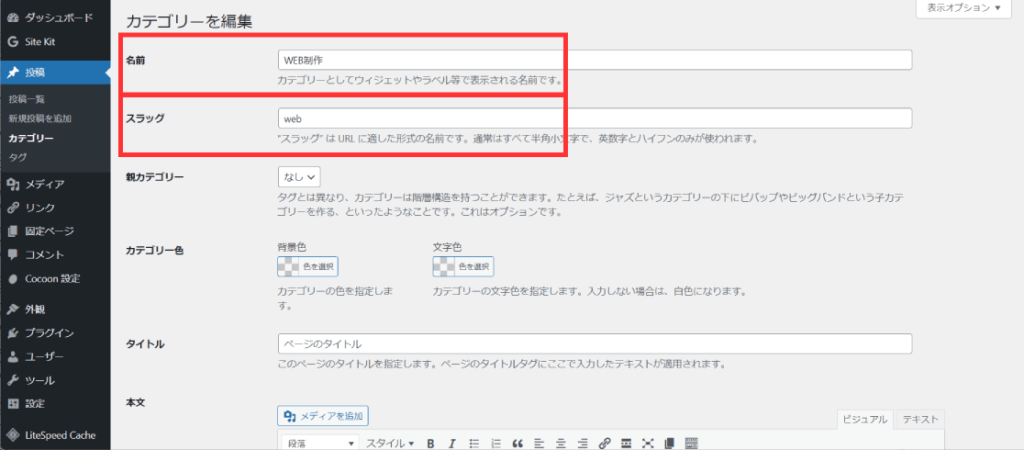Viewport: 1024px width, 450px height.
Task: Click the Italic formatting icon
Action: (x=452, y=443)
